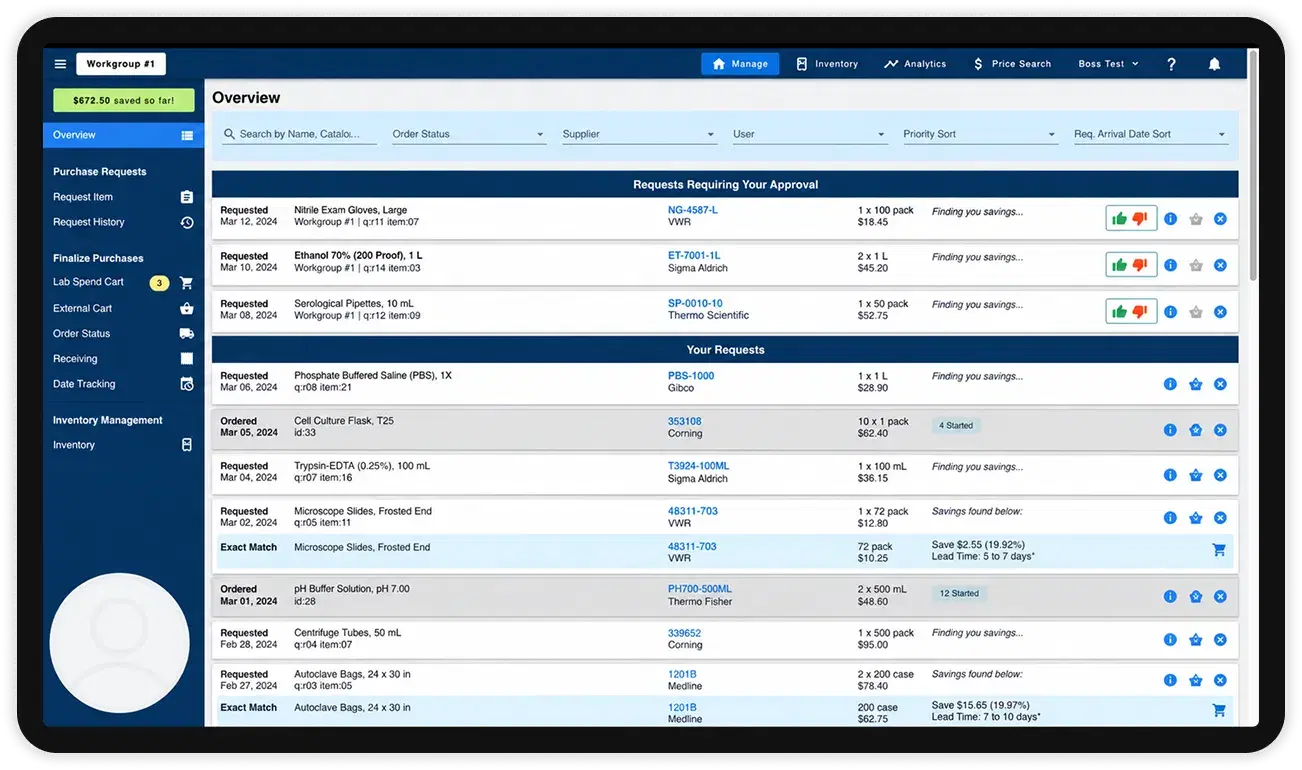Click the search by name input field
This screenshot has height=770, width=1302.
[300, 134]
